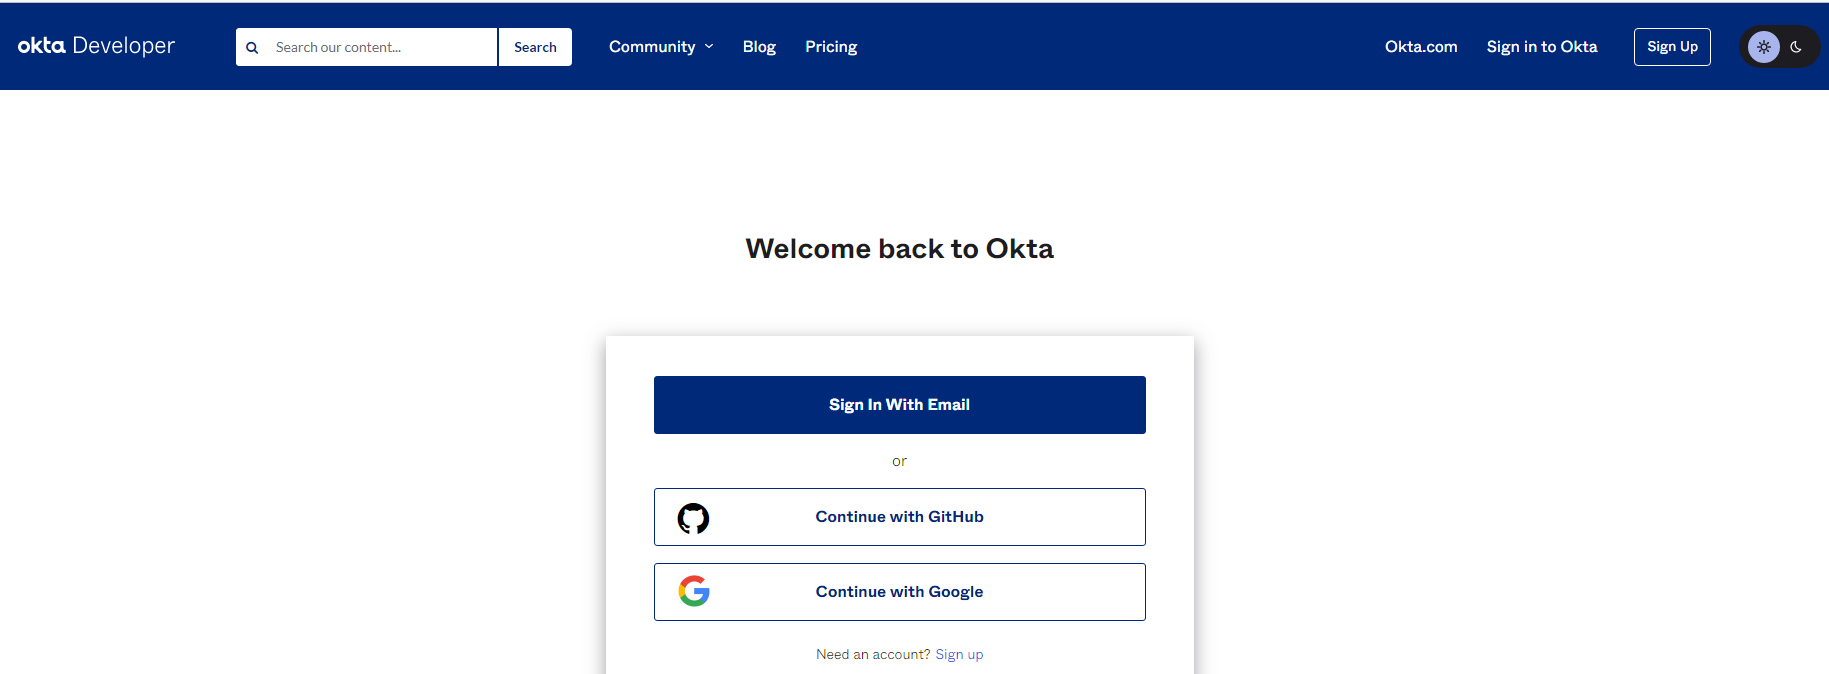
Task: Switch to light mode with sun icon
Action: pos(1764,47)
